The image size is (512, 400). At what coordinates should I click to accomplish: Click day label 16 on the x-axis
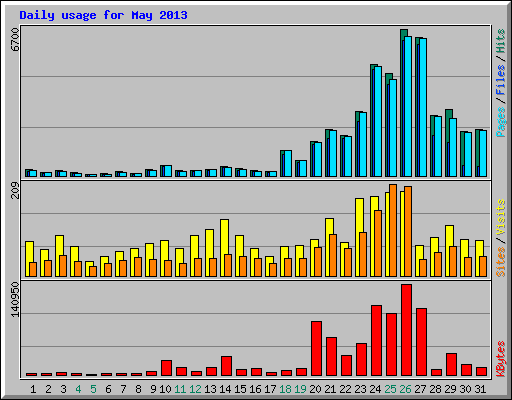point(255,389)
